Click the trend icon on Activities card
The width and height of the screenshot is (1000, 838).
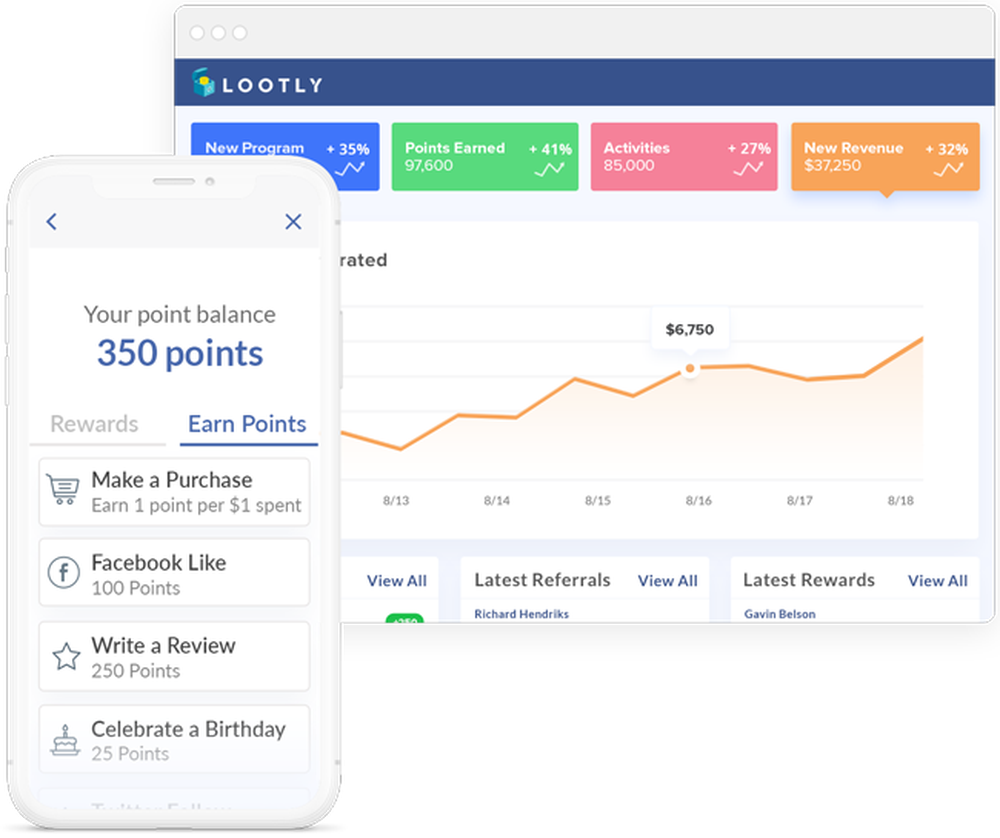tap(747, 169)
